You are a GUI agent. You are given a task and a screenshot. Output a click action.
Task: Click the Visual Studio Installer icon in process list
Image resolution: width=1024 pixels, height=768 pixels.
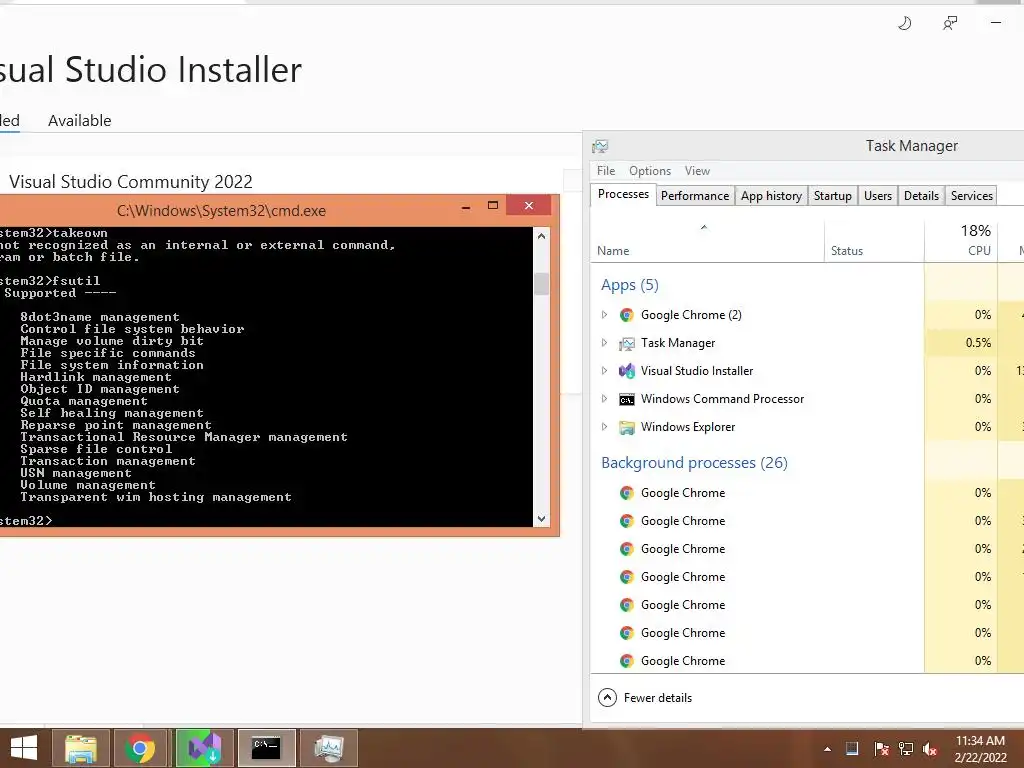[x=627, y=371]
